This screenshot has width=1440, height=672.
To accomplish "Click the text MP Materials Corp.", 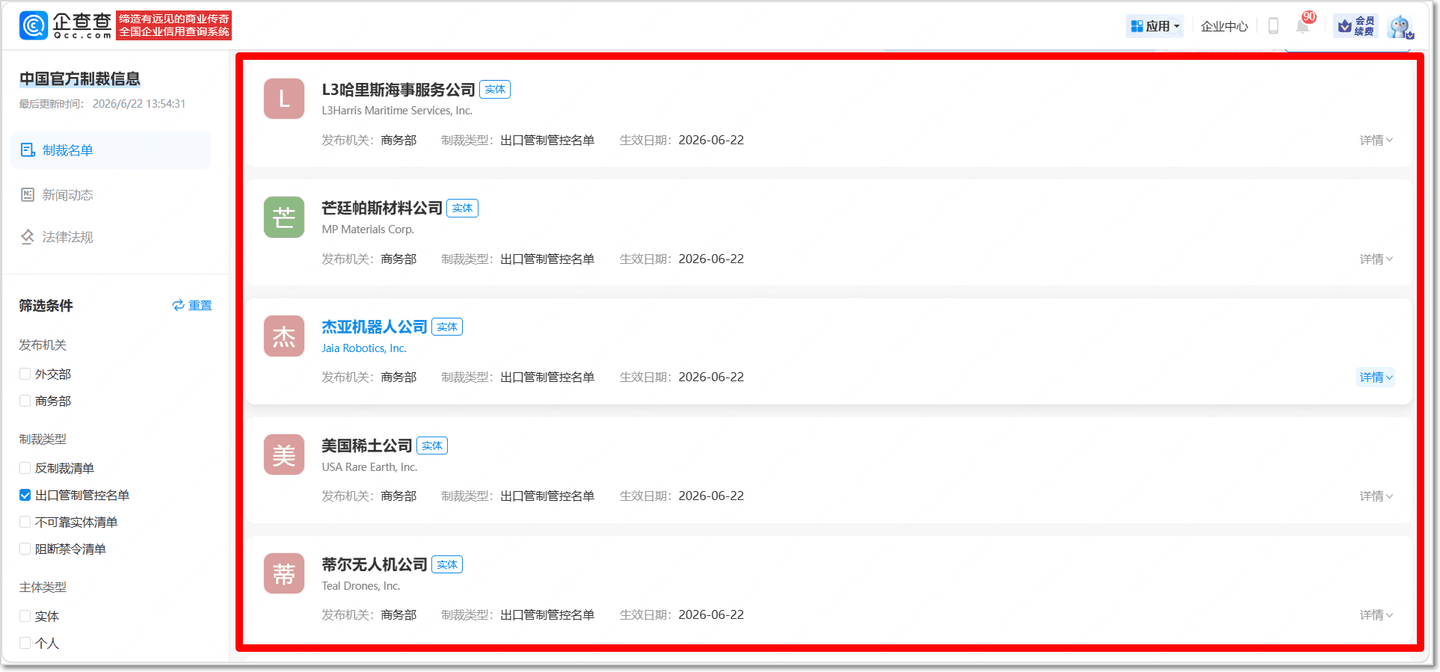I will (x=368, y=229).
